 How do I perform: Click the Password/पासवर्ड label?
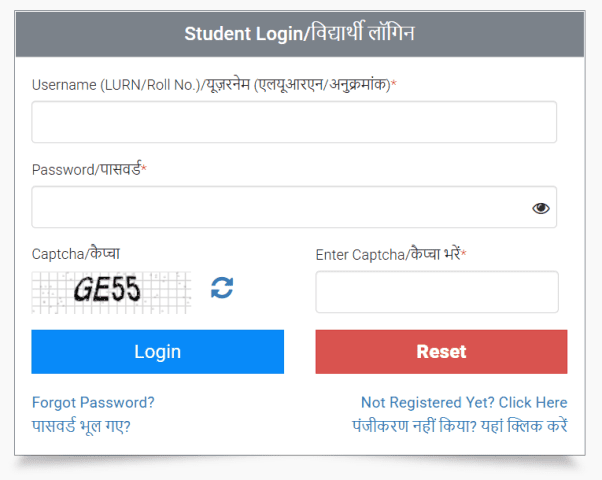coord(86,170)
